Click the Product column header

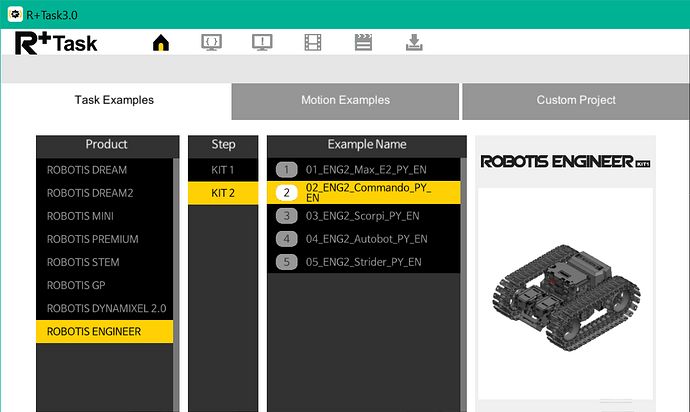107,147
